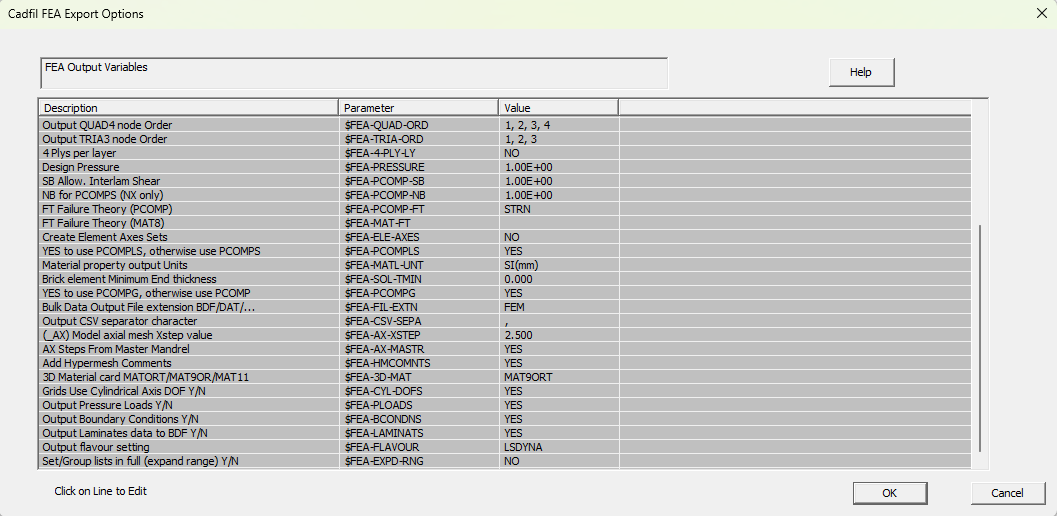
Task: Click the FEA Output Variables text box
Action: pos(354,74)
